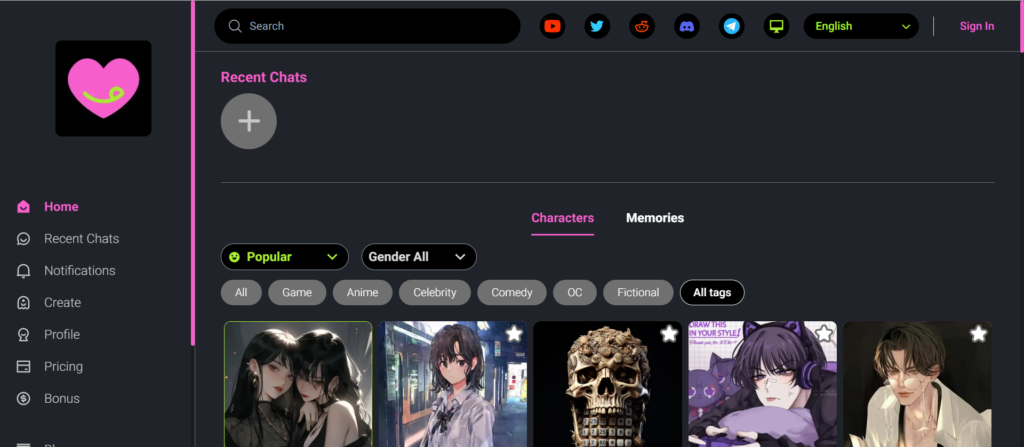Open the two dark-haired women character card
Viewport: 1024px width, 447px height.
click(x=298, y=384)
